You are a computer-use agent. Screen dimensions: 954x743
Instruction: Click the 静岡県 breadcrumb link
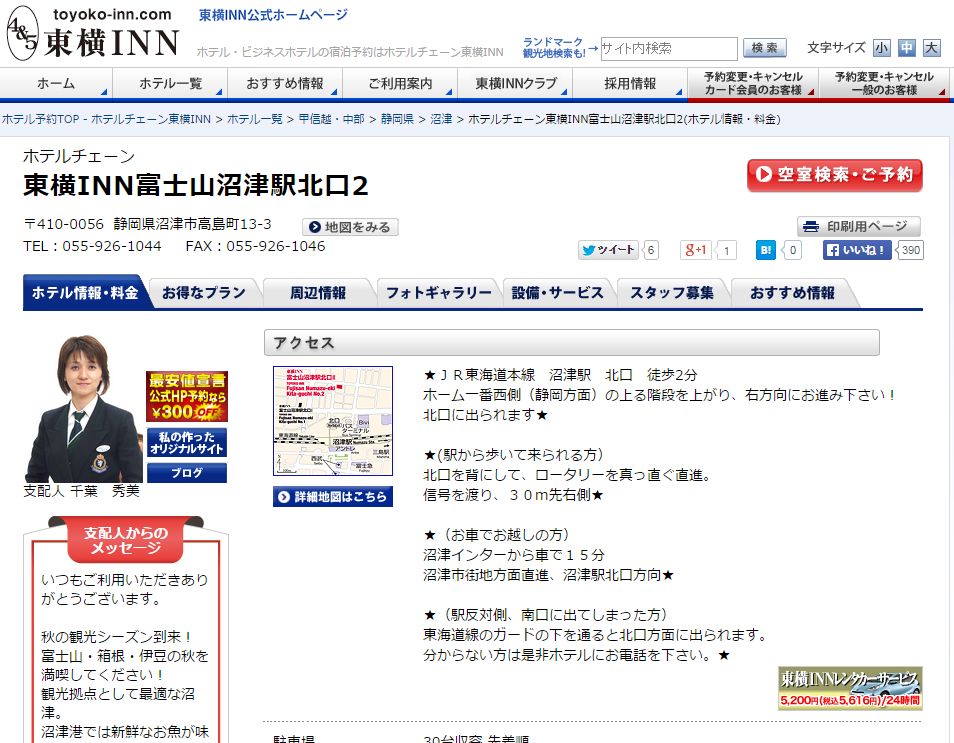(397, 119)
